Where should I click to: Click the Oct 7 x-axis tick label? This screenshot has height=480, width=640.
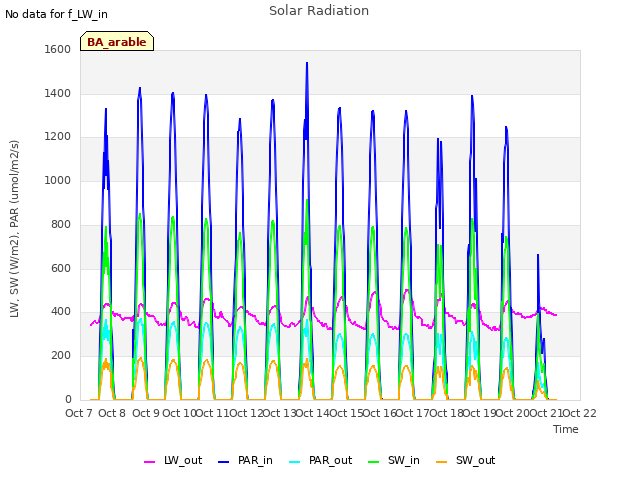click(79, 413)
